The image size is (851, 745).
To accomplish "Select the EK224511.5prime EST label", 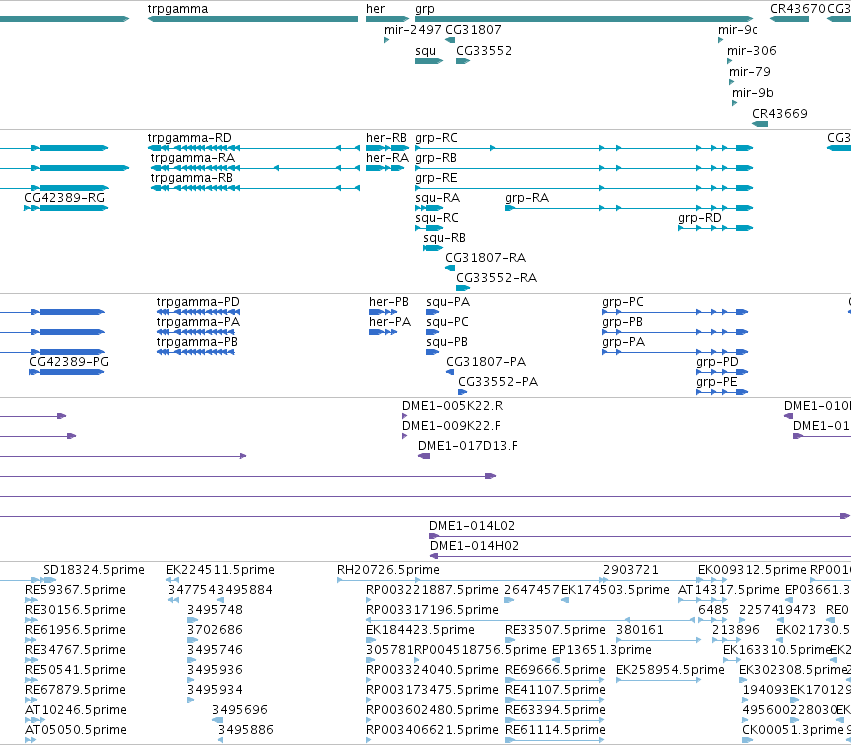I will coord(220,570).
